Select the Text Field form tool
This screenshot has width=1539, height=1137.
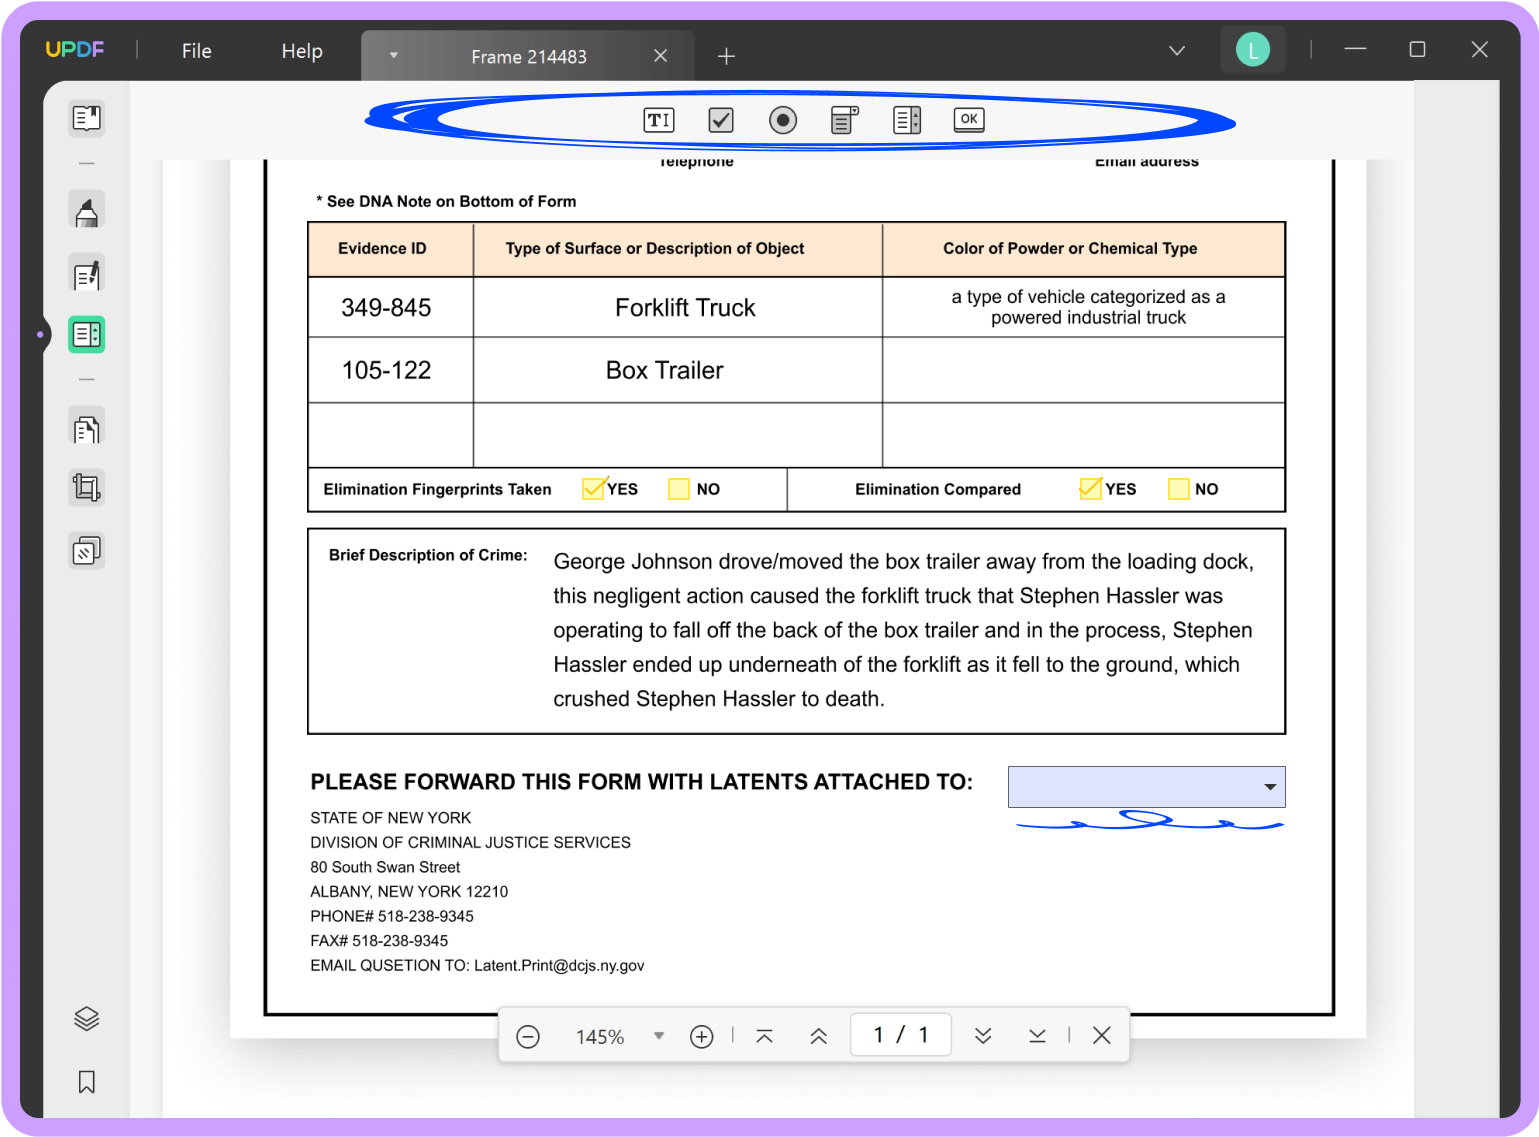[658, 119]
